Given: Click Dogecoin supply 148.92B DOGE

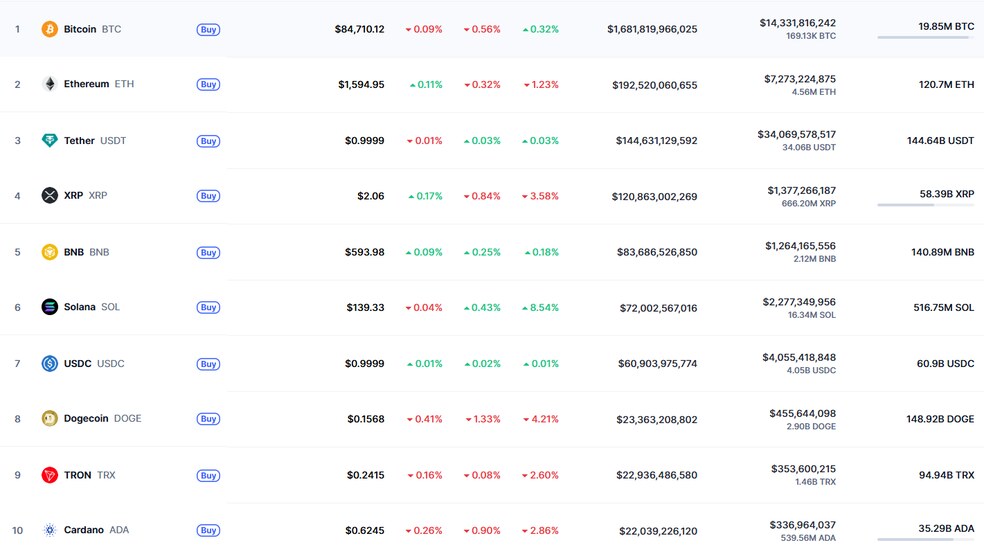Looking at the screenshot, I should coord(940,418).
